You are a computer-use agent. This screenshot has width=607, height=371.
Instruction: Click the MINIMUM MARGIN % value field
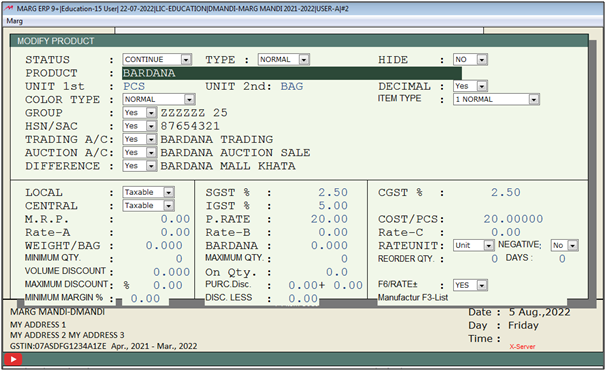point(145,299)
